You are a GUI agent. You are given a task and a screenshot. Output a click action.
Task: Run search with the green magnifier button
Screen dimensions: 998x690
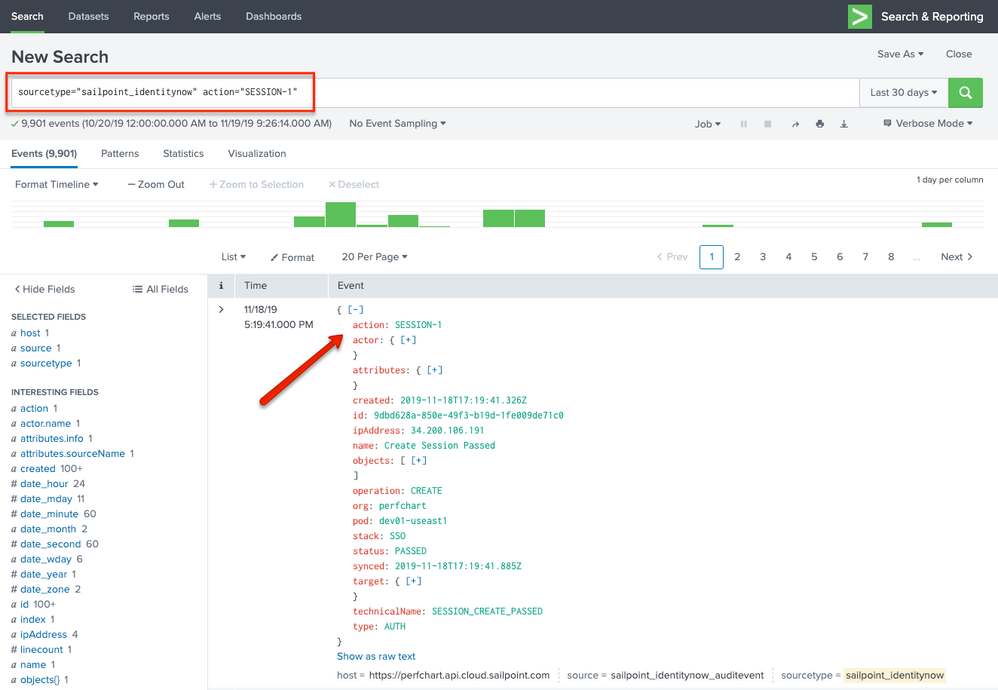click(965, 92)
